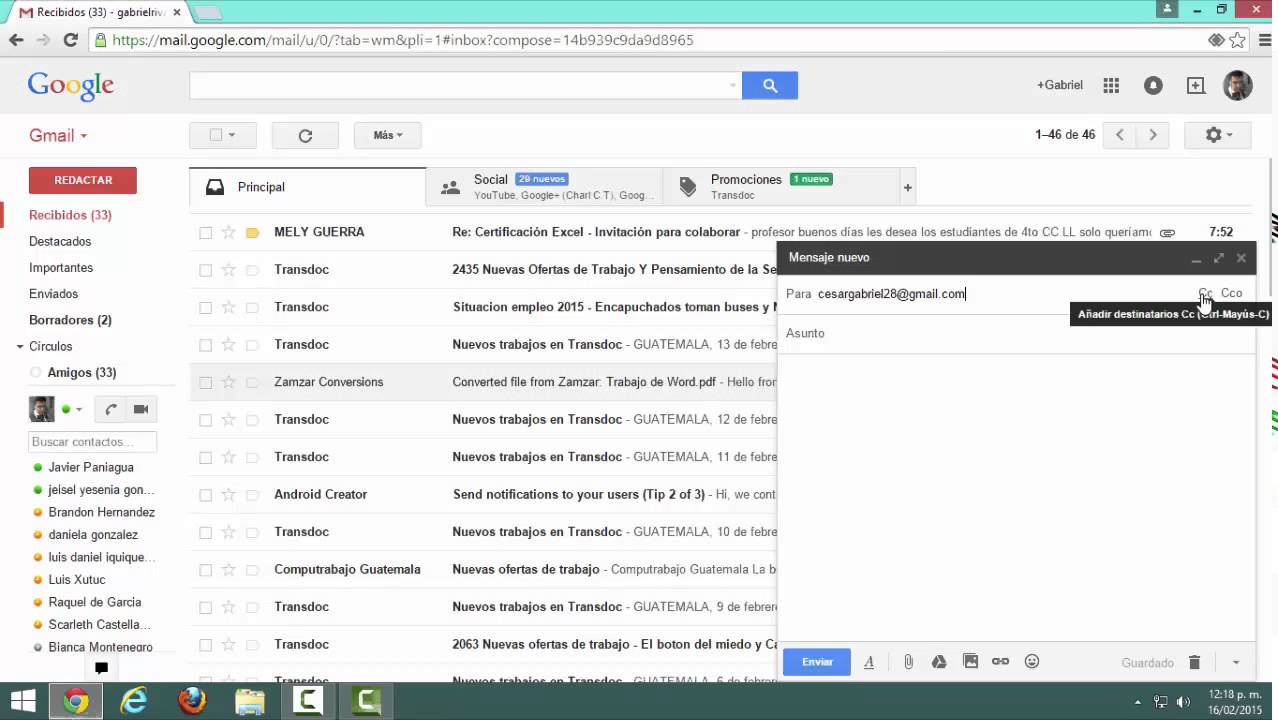
Task: Open Google notifications bell icon
Action: tap(1153, 86)
